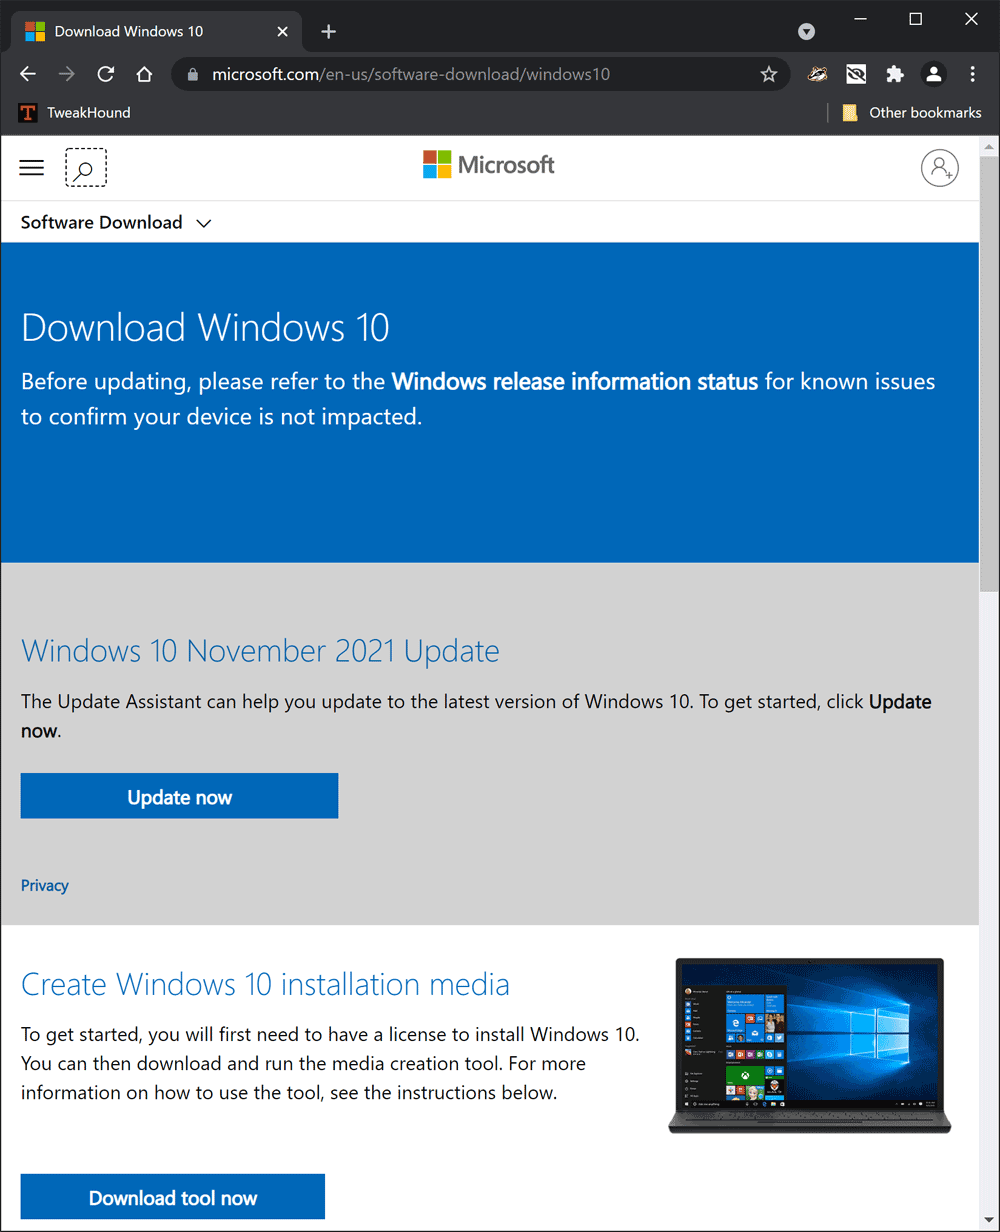Sign in with the account icon
Screen dimensions: 1000x1232
pos(940,167)
